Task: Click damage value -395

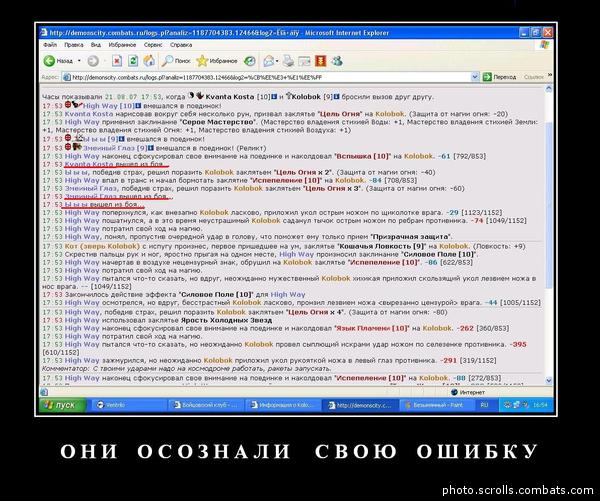Action: [x=518, y=344]
